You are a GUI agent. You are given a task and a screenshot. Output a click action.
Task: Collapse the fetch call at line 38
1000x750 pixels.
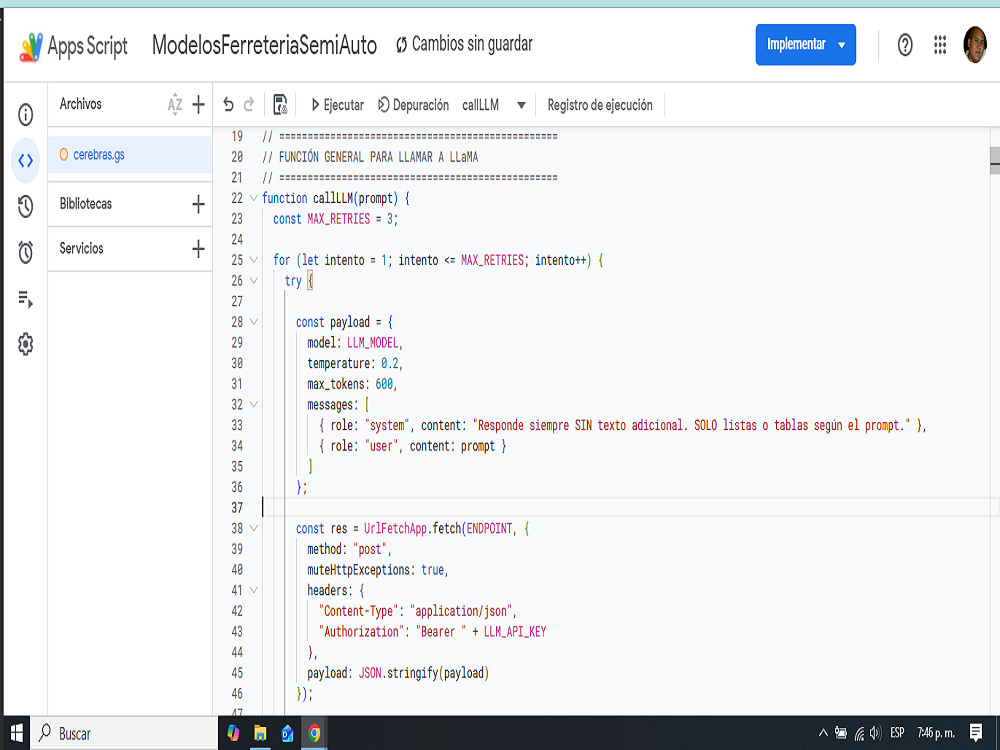(254, 528)
